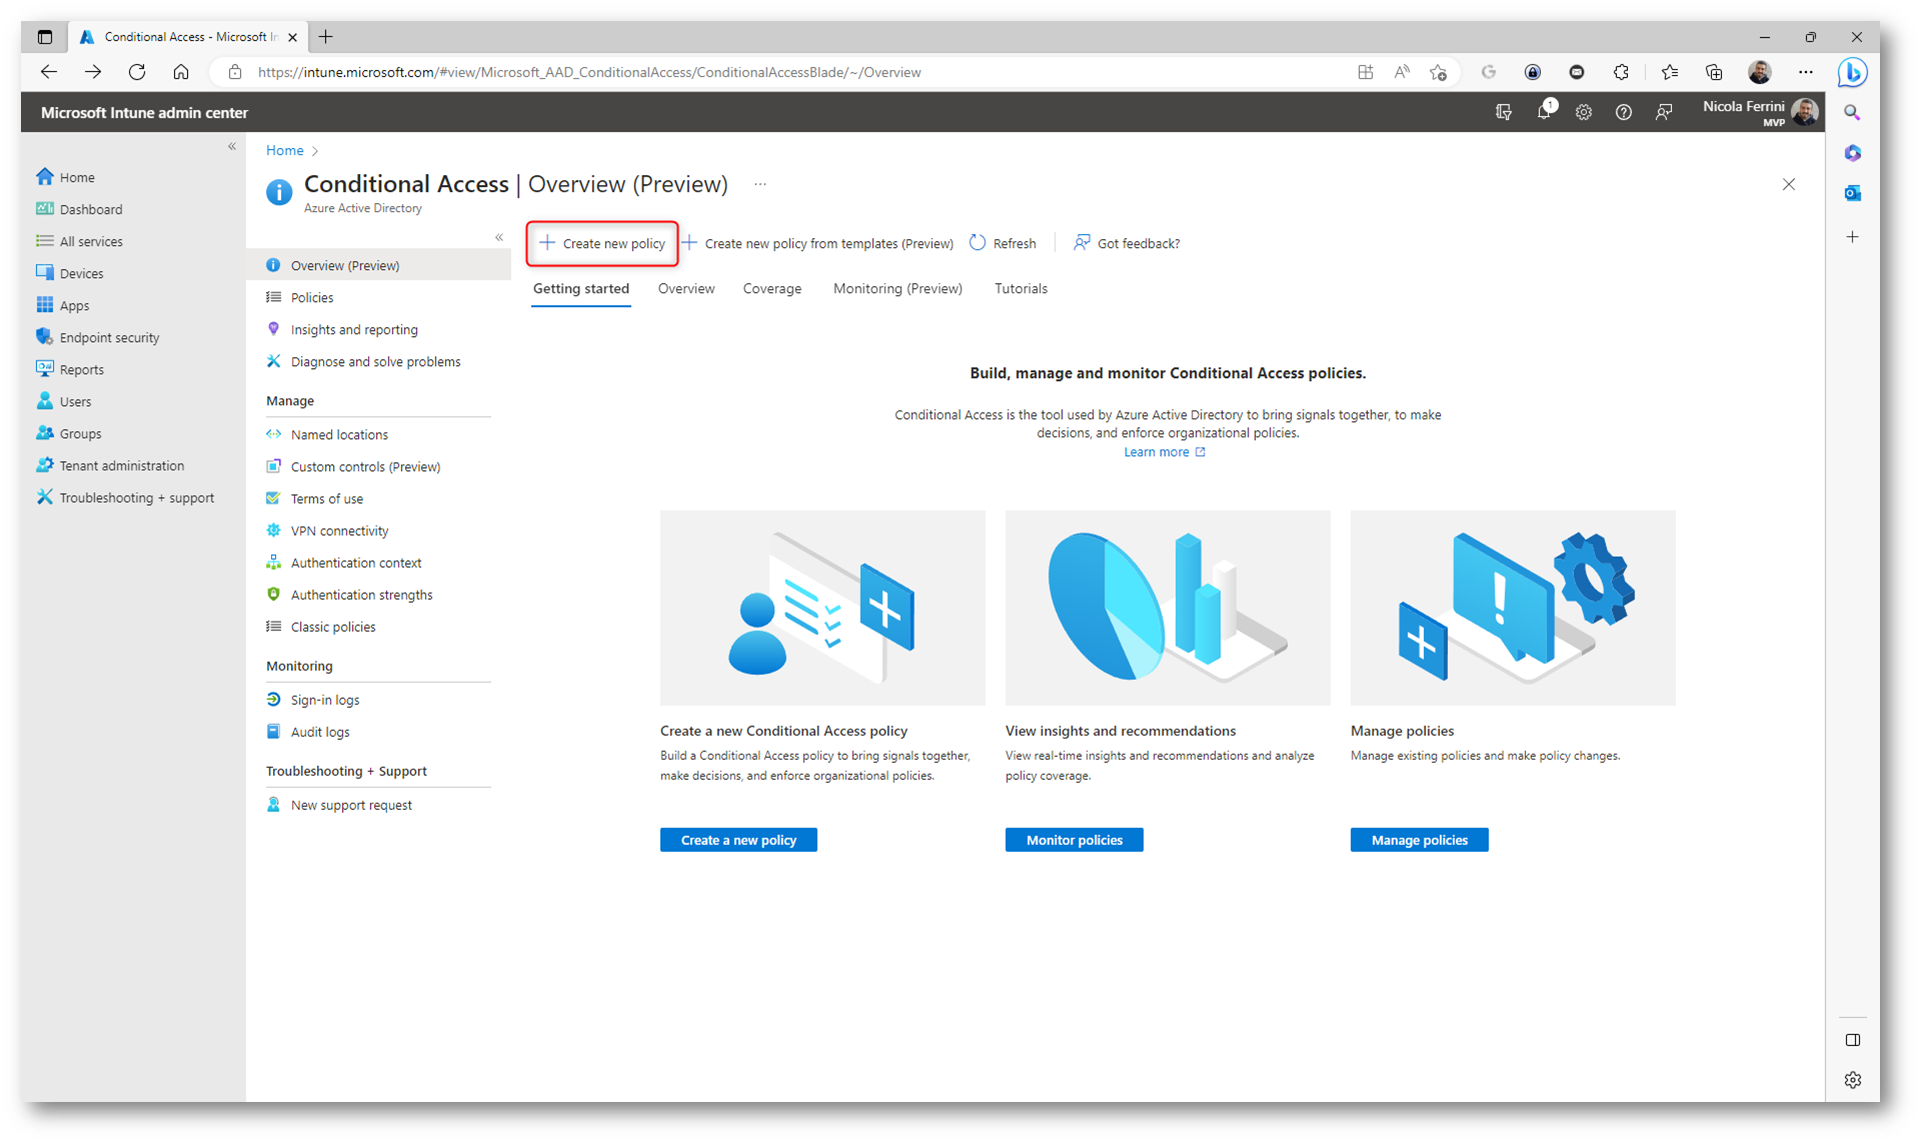Collapse the left navigation sidebar
The image size is (1922, 1144).
coord(232,147)
